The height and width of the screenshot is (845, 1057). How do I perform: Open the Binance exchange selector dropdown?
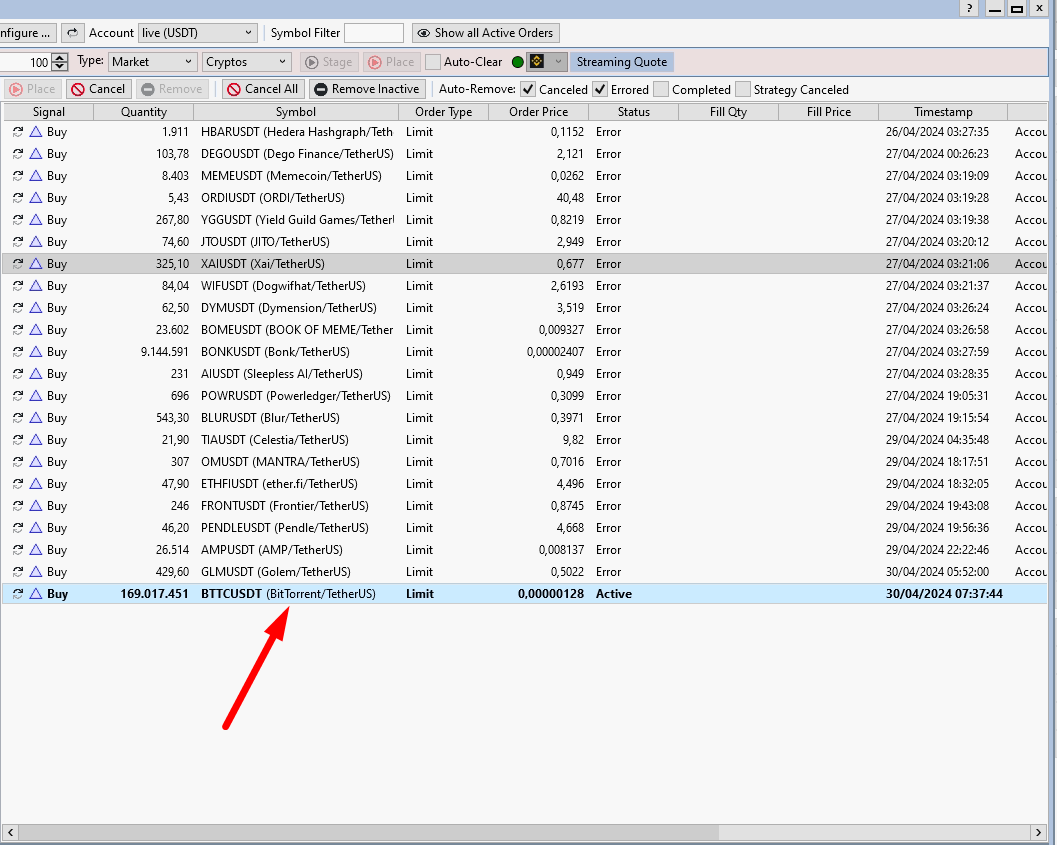(x=547, y=62)
